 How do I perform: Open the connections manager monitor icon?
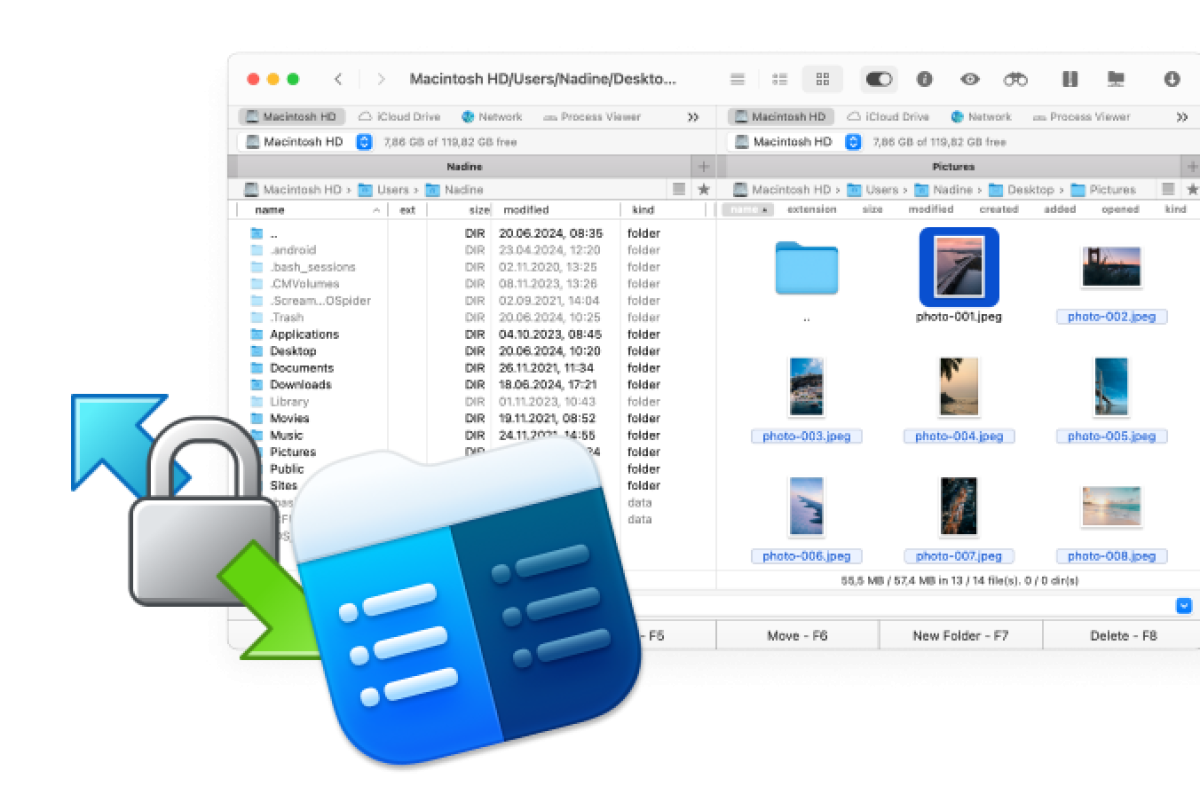[x=1116, y=79]
